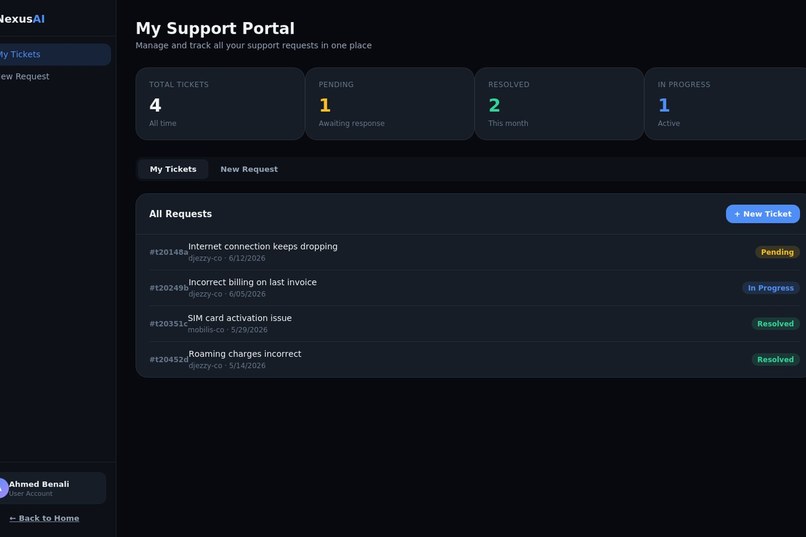Open Ahmed Benali user account card

(51, 488)
